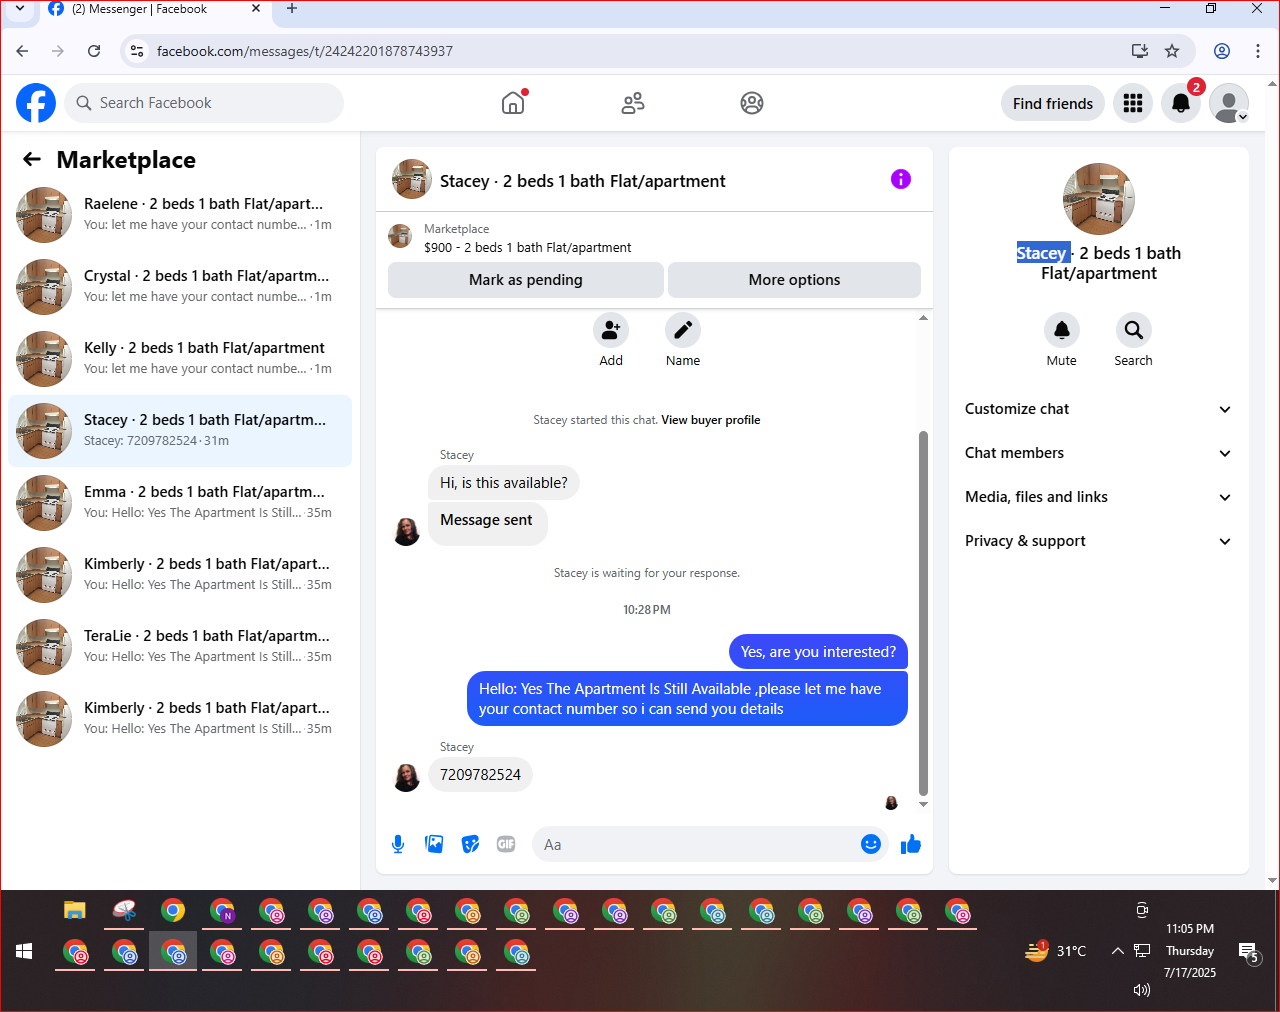This screenshot has width=1280, height=1012.
Task: Open Chrome profile icon in toolbar
Action: pyautogui.click(x=1222, y=51)
